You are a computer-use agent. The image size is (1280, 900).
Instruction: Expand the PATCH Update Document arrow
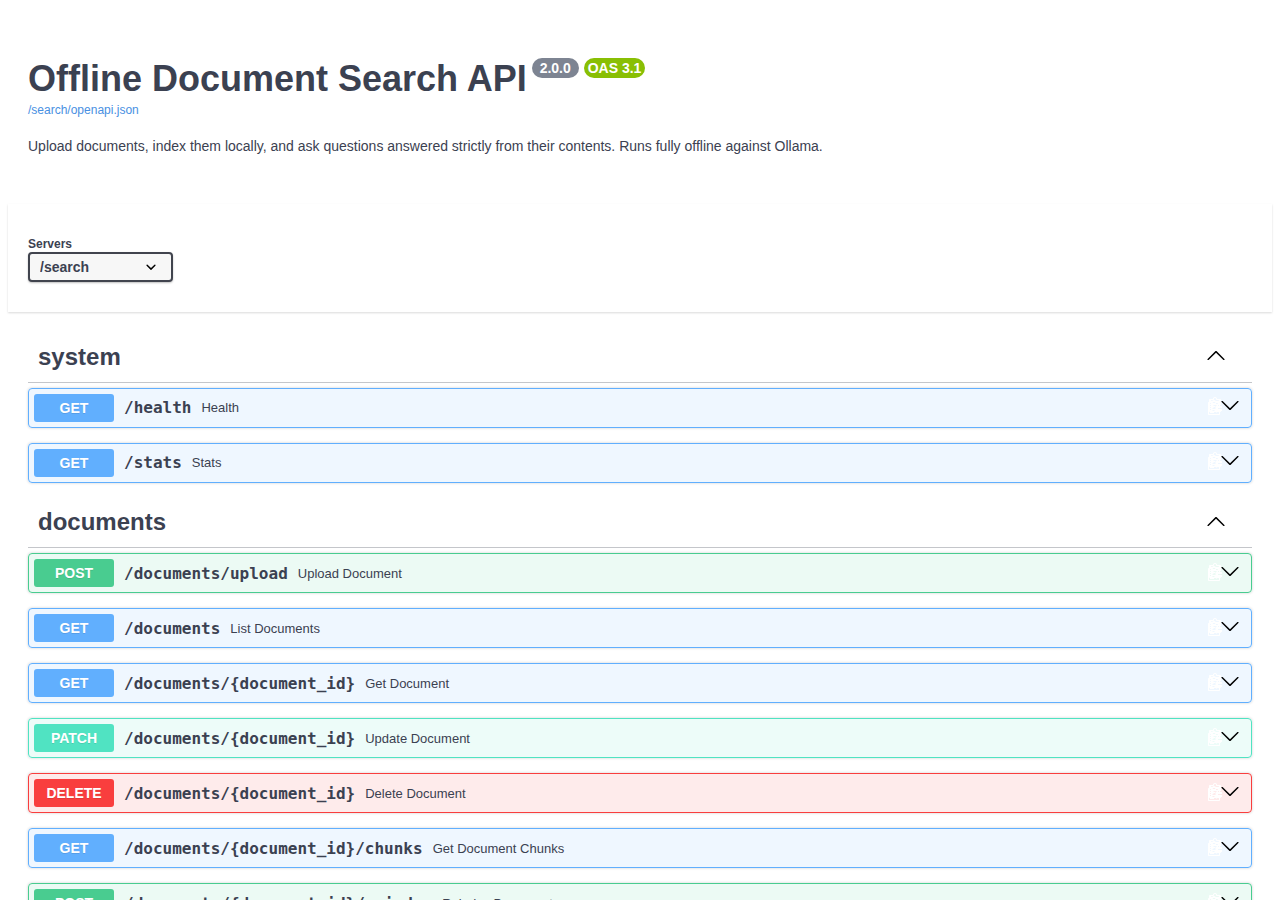(x=1230, y=737)
